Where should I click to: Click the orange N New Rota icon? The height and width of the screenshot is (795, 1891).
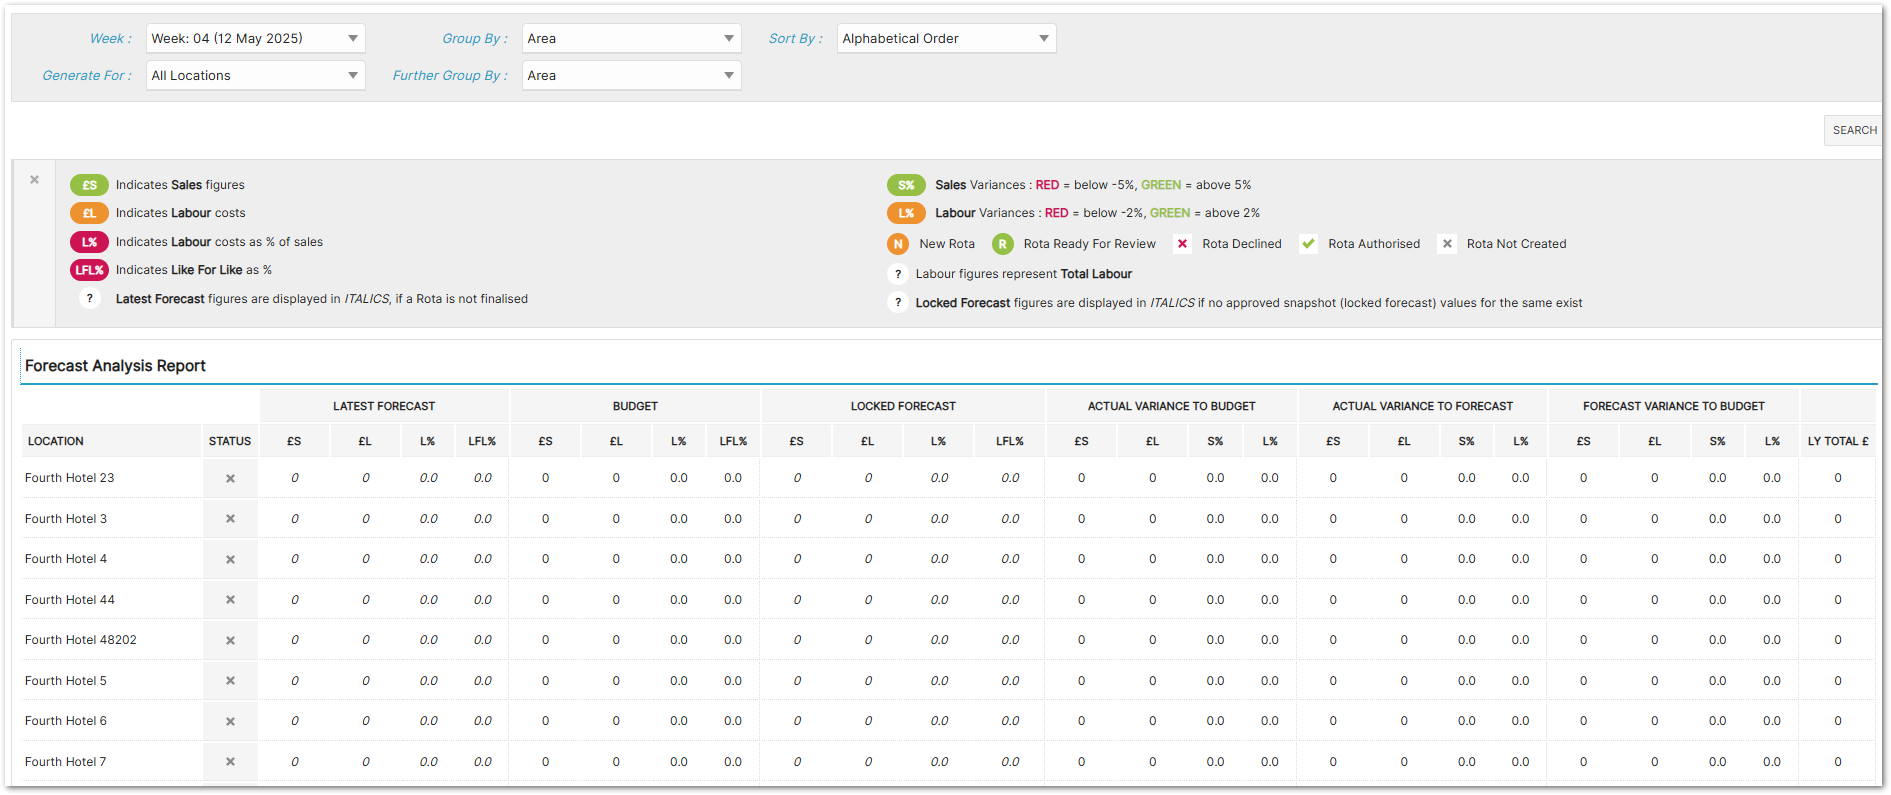pos(898,244)
